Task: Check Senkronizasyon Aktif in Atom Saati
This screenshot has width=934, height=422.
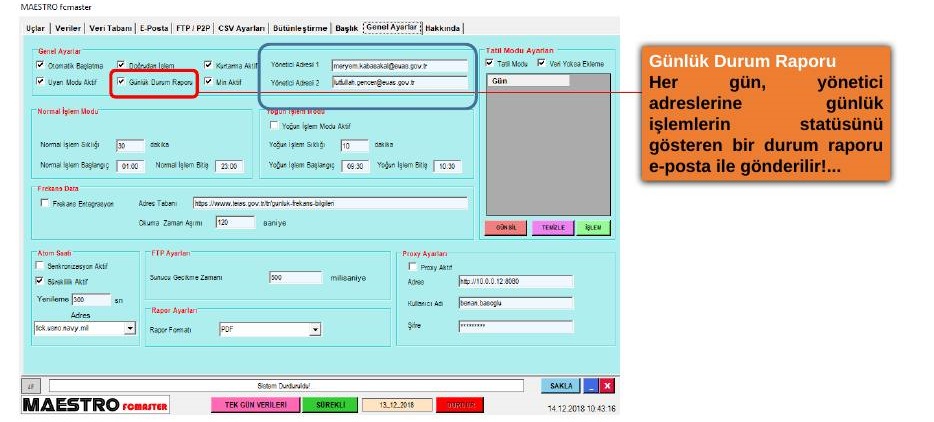Action: coord(40,266)
